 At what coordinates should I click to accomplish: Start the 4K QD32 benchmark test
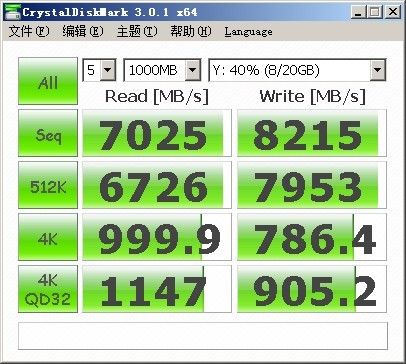[x=48, y=289]
